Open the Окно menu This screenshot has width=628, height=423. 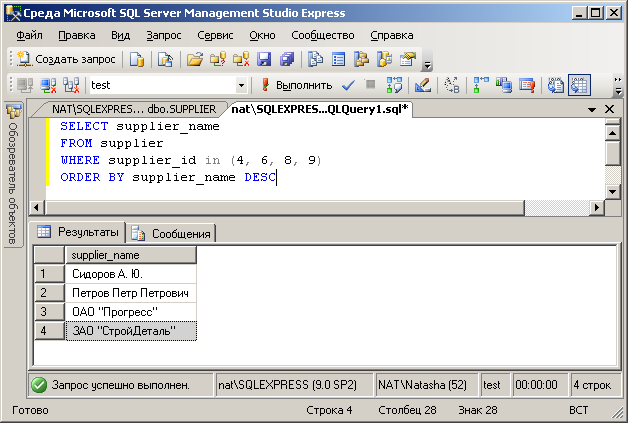pos(262,35)
